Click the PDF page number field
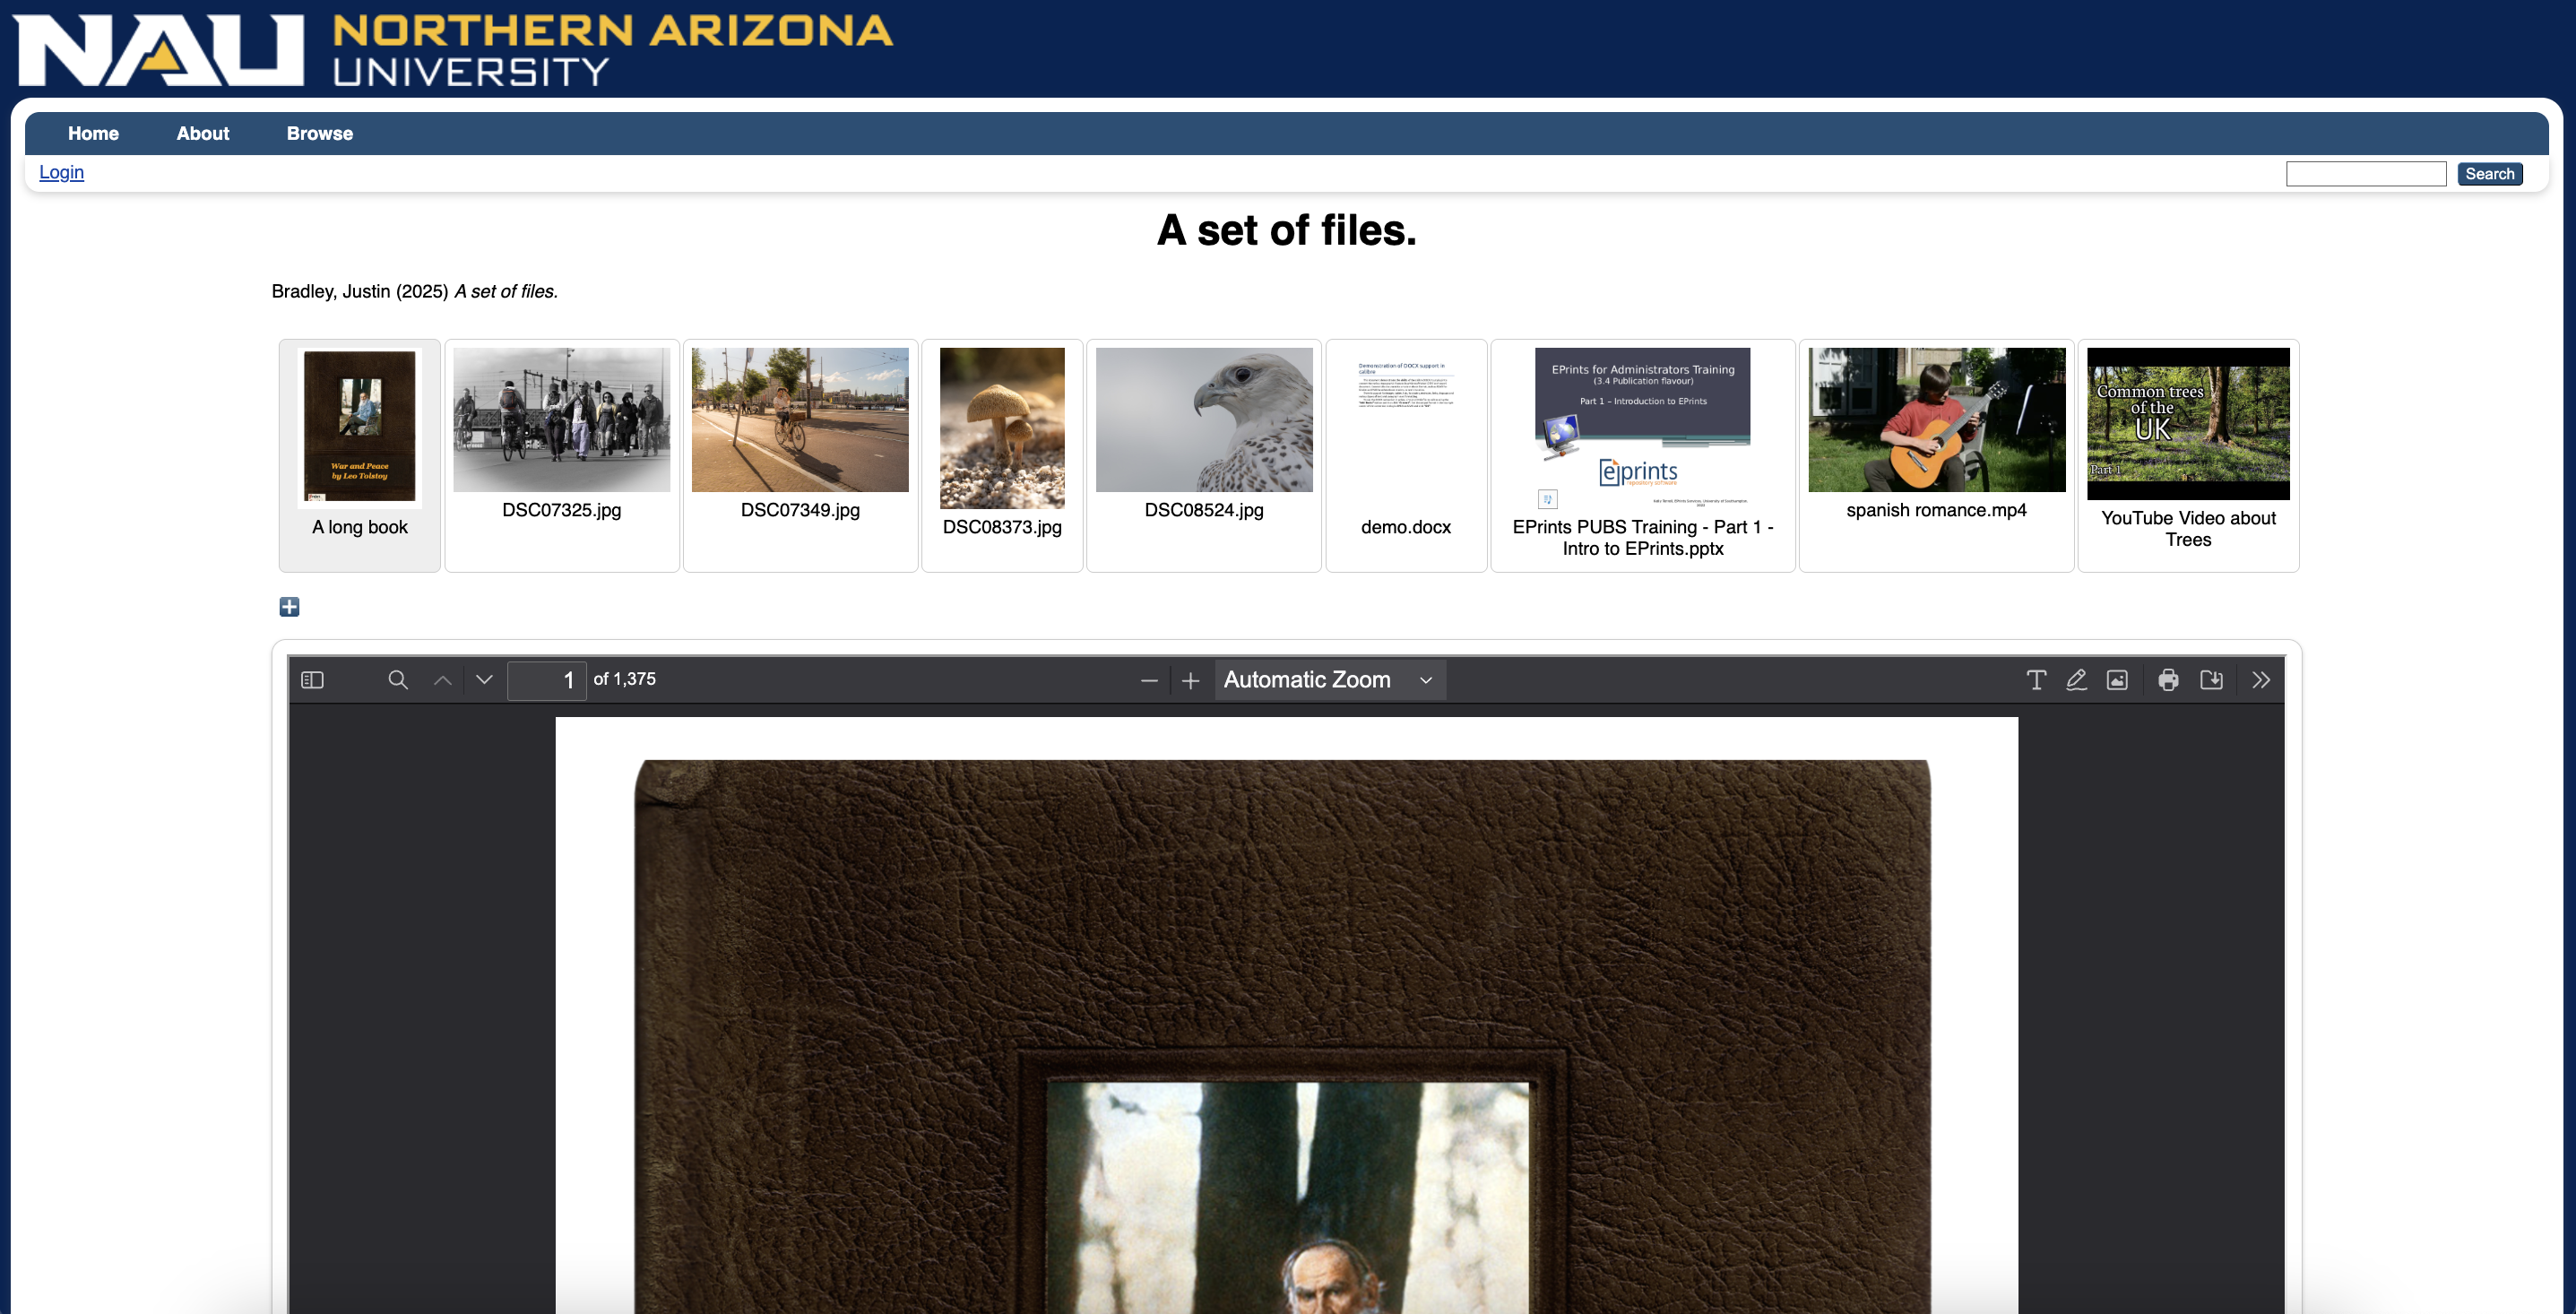The height and width of the screenshot is (1314, 2576). (x=547, y=680)
